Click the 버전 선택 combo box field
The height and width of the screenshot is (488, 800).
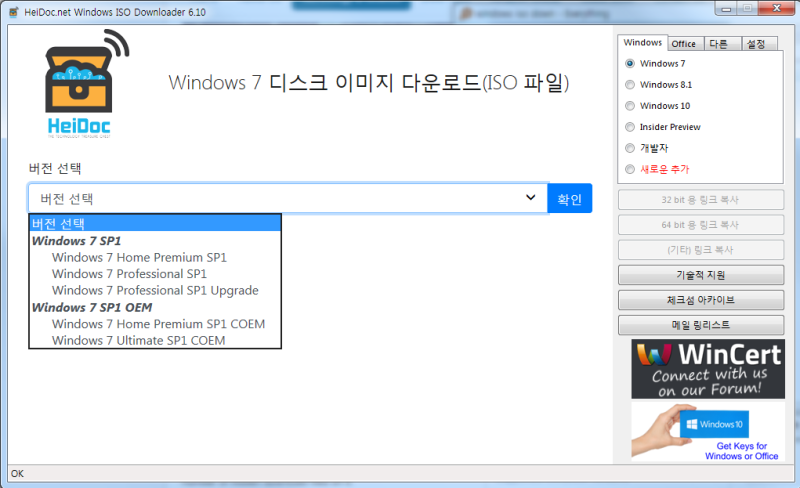pyautogui.click(x=288, y=198)
